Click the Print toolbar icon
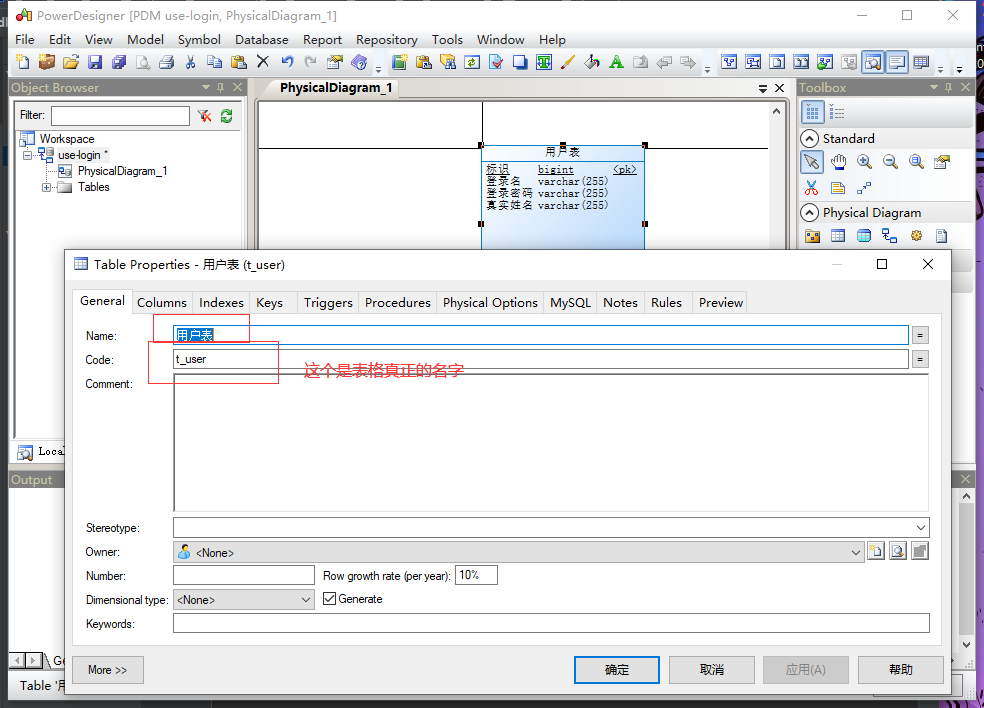 tap(166, 62)
